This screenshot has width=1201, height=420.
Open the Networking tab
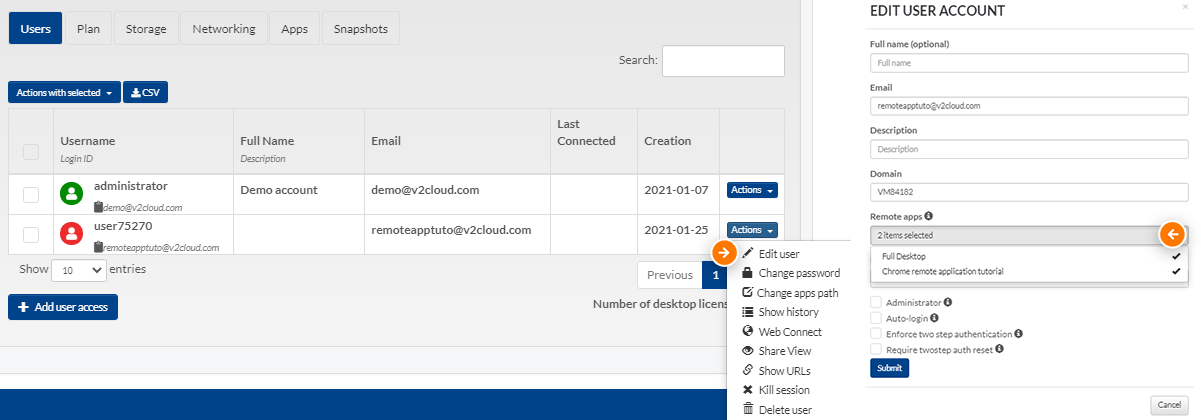click(224, 29)
